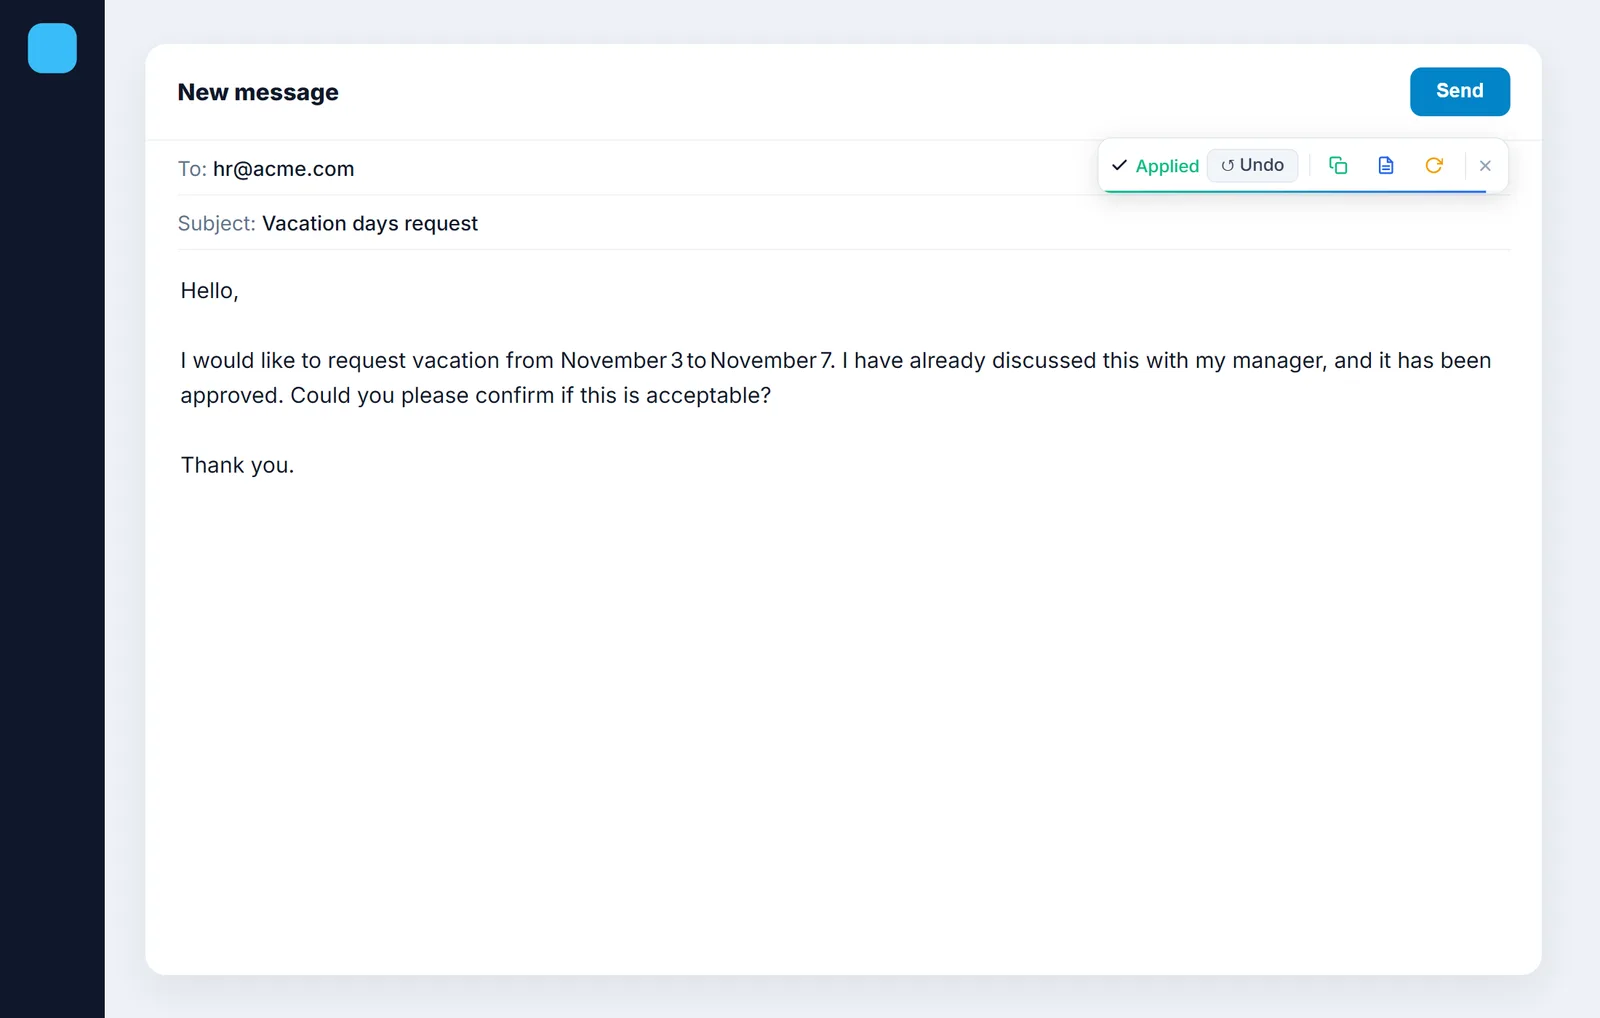Click the Subject line Vacation days request
Viewport: 1600px width, 1018px height.
coord(369,223)
